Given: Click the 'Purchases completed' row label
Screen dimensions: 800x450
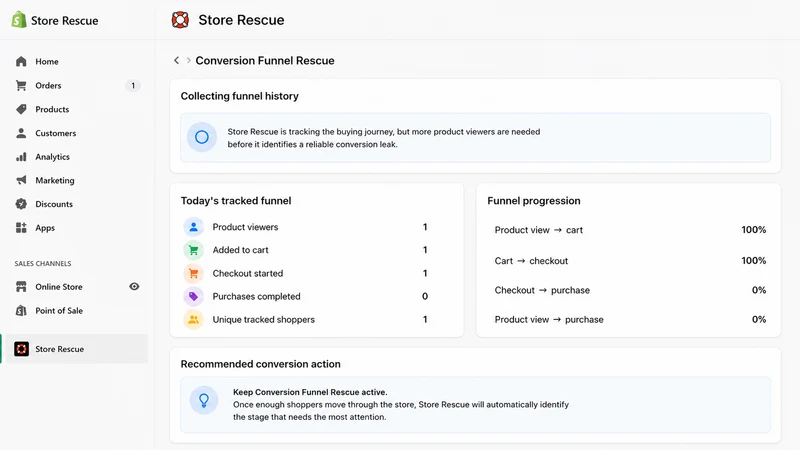Looking at the screenshot, I should coord(256,296).
